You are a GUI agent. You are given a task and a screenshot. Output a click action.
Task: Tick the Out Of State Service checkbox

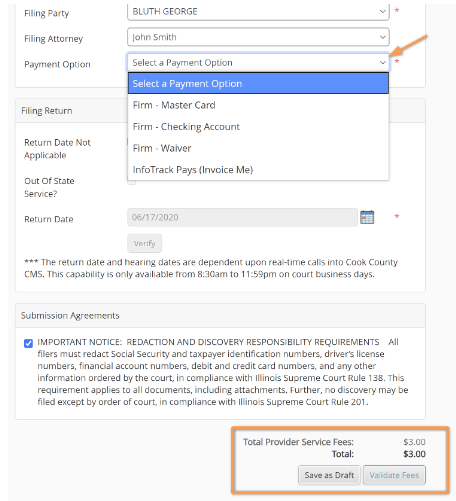click(132, 181)
